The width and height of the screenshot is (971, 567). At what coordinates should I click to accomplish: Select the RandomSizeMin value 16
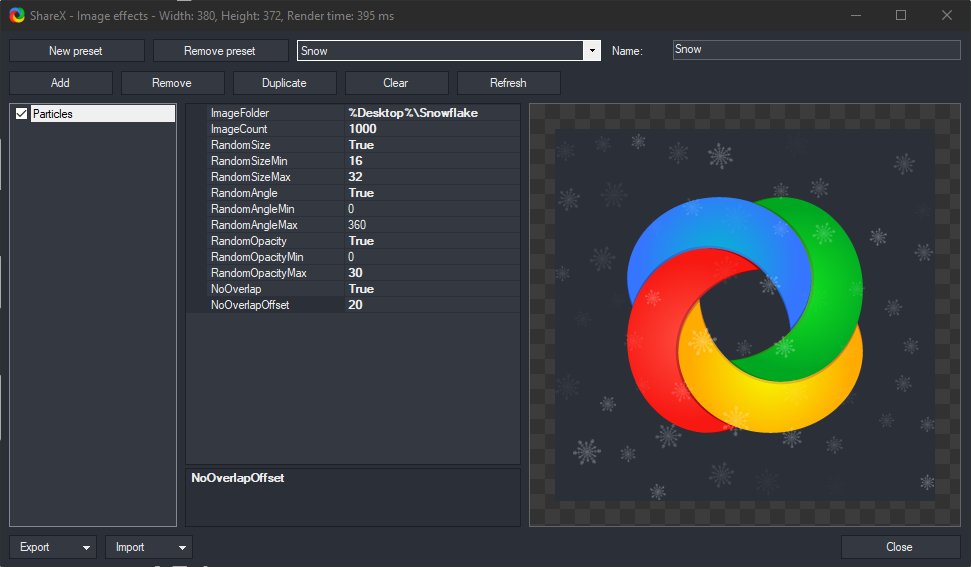pos(432,161)
